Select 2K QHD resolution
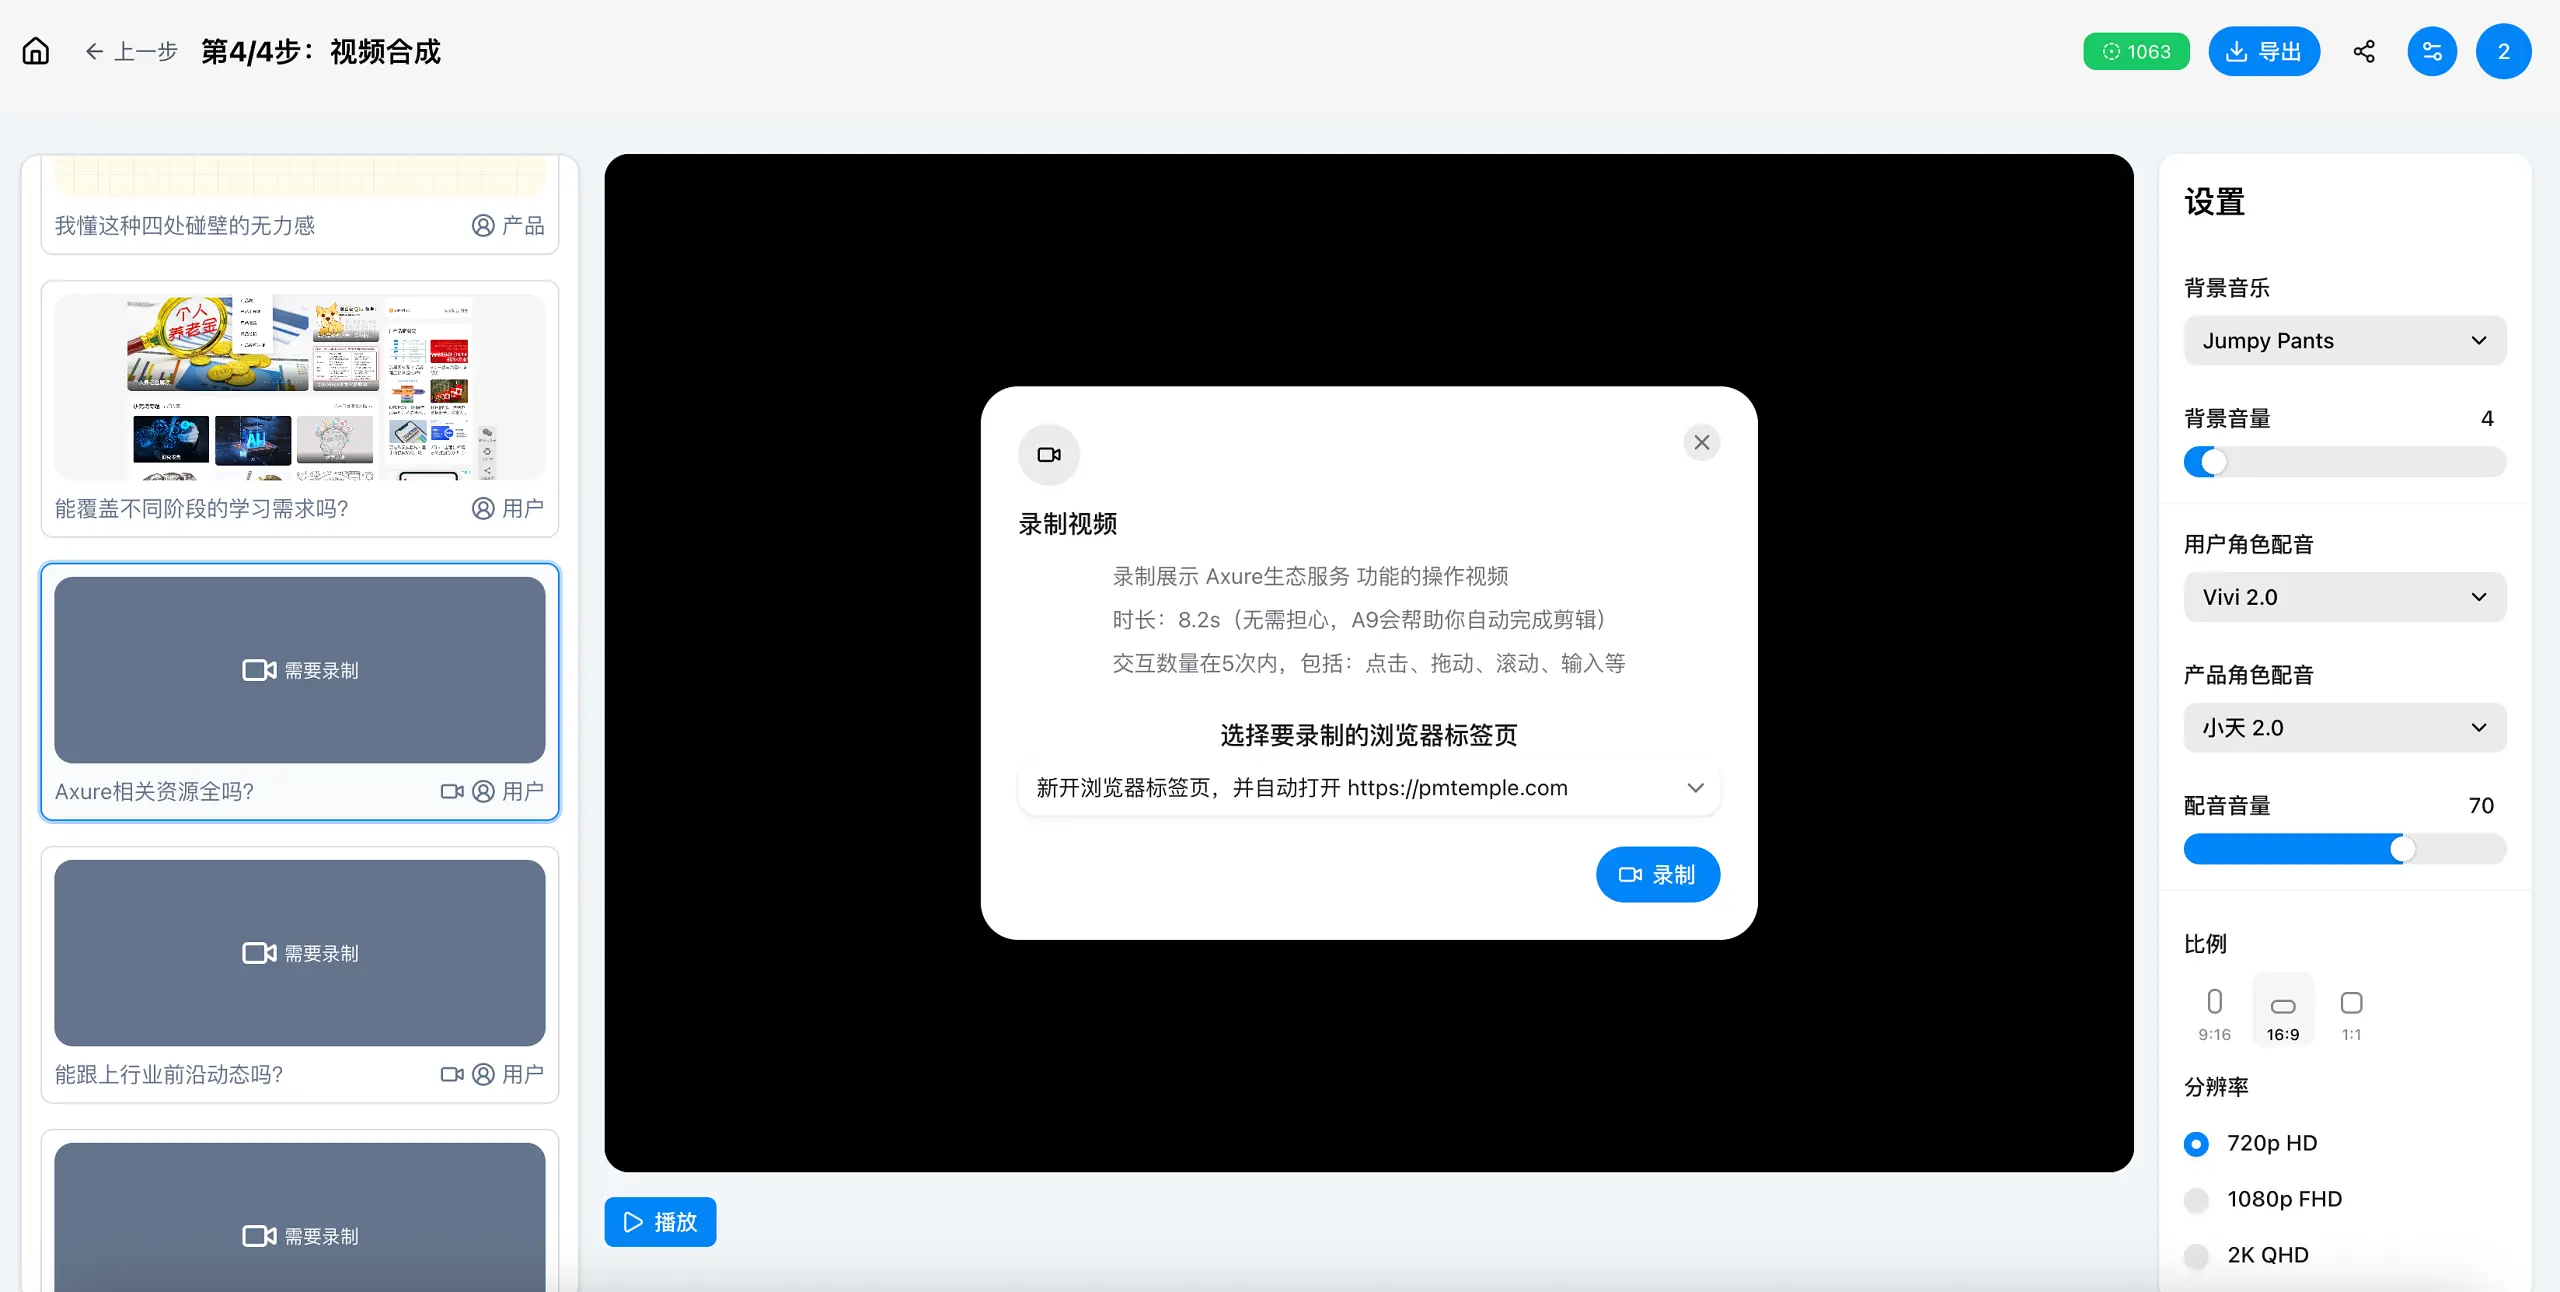2560x1292 pixels. click(x=2196, y=1255)
